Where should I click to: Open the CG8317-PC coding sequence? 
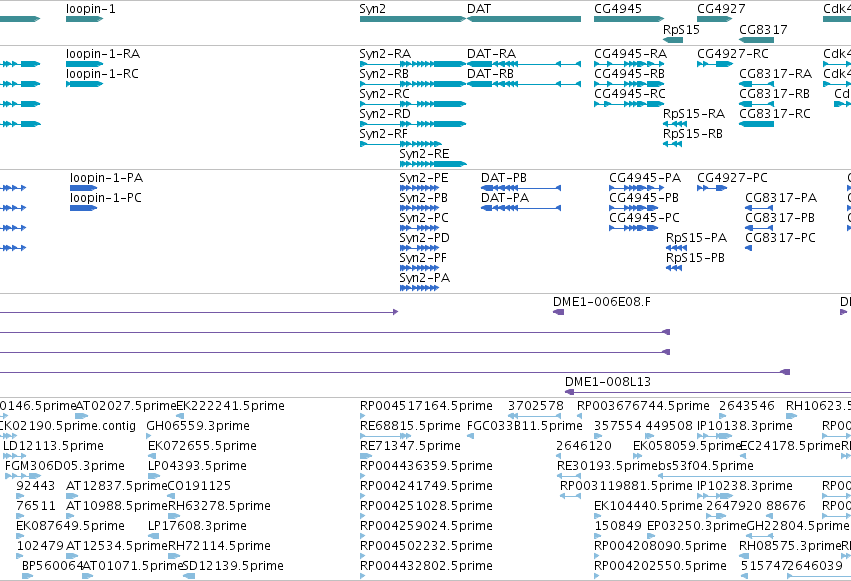748,248
